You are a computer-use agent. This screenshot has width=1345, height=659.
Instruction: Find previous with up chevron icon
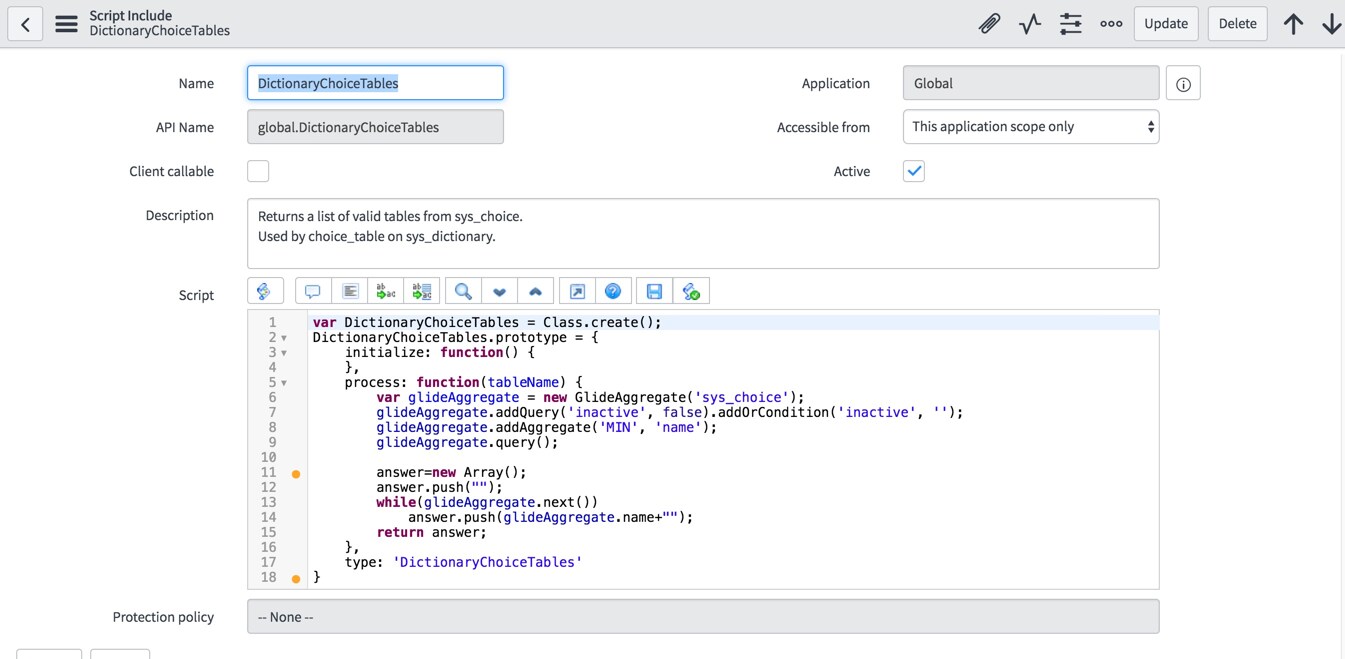[535, 291]
